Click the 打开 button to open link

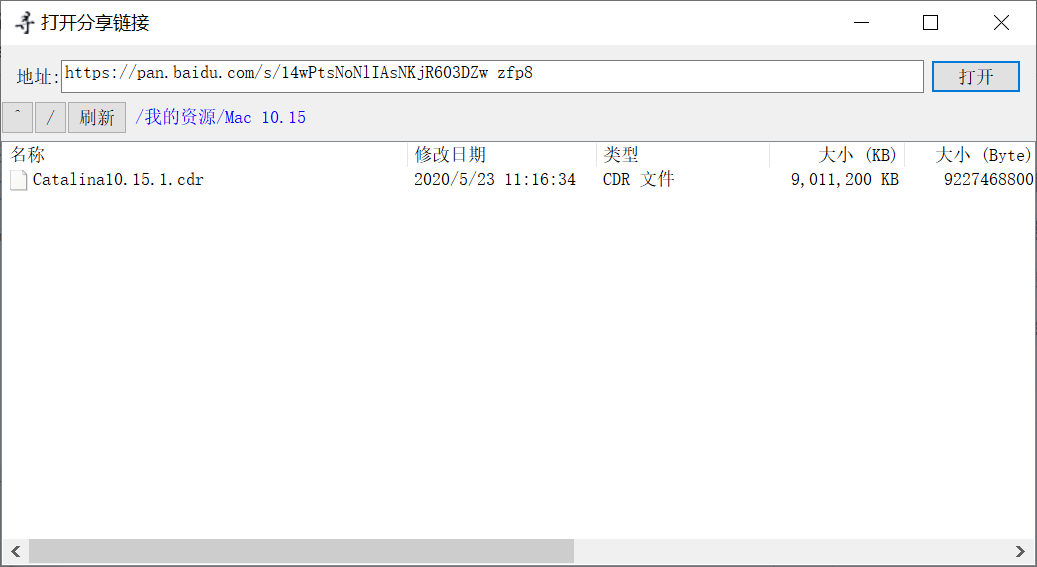pos(975,77)
